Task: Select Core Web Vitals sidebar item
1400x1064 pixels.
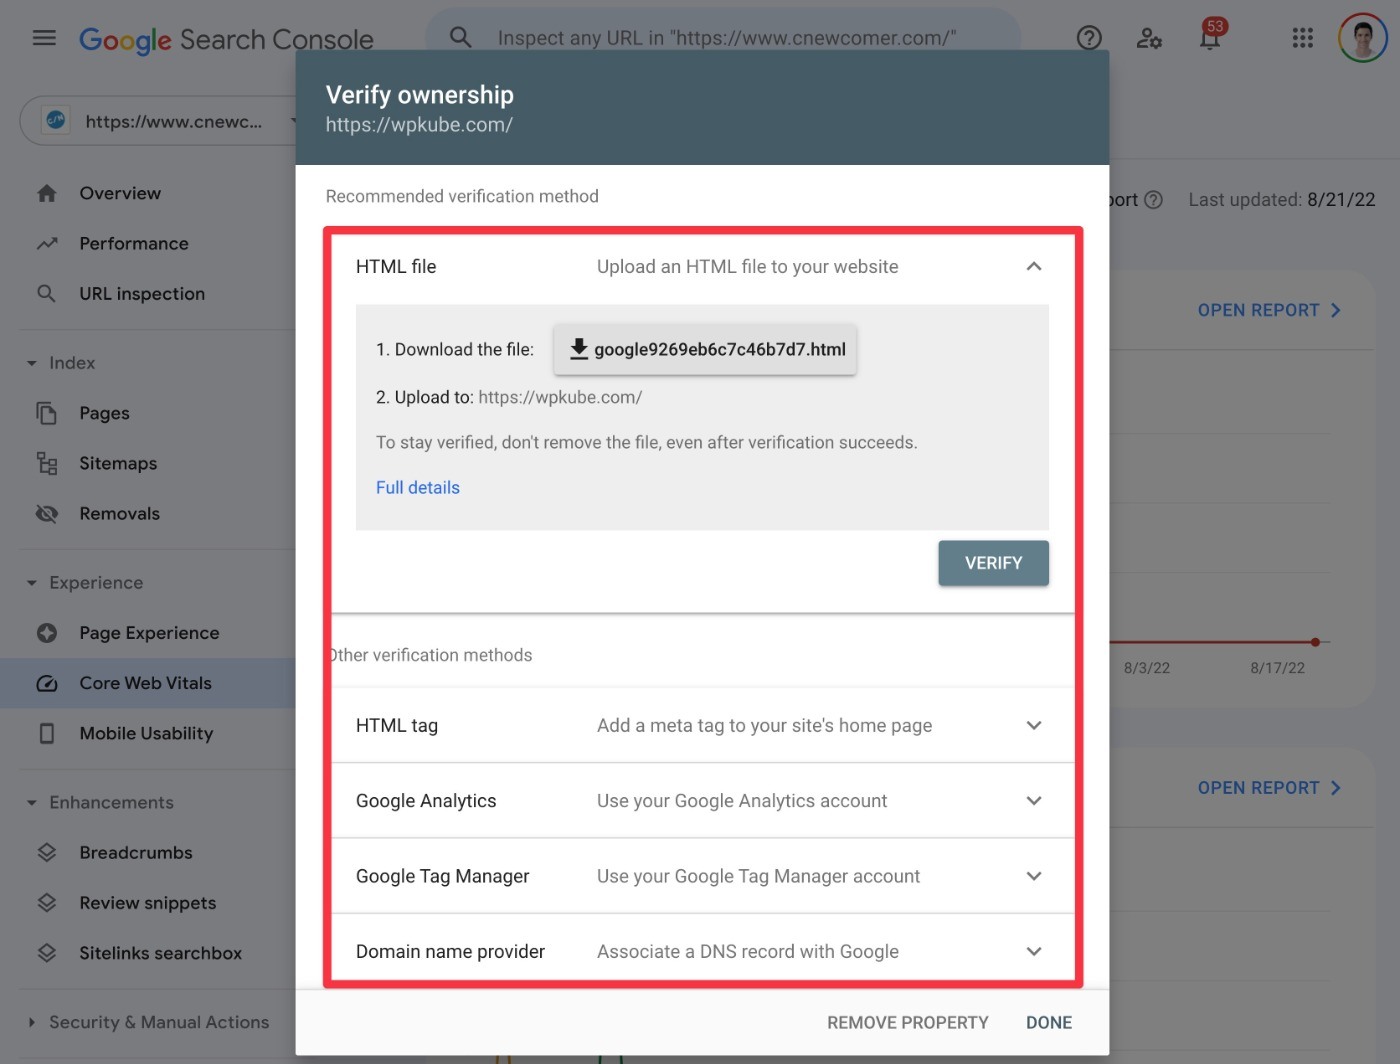Action: pos(146,683)
